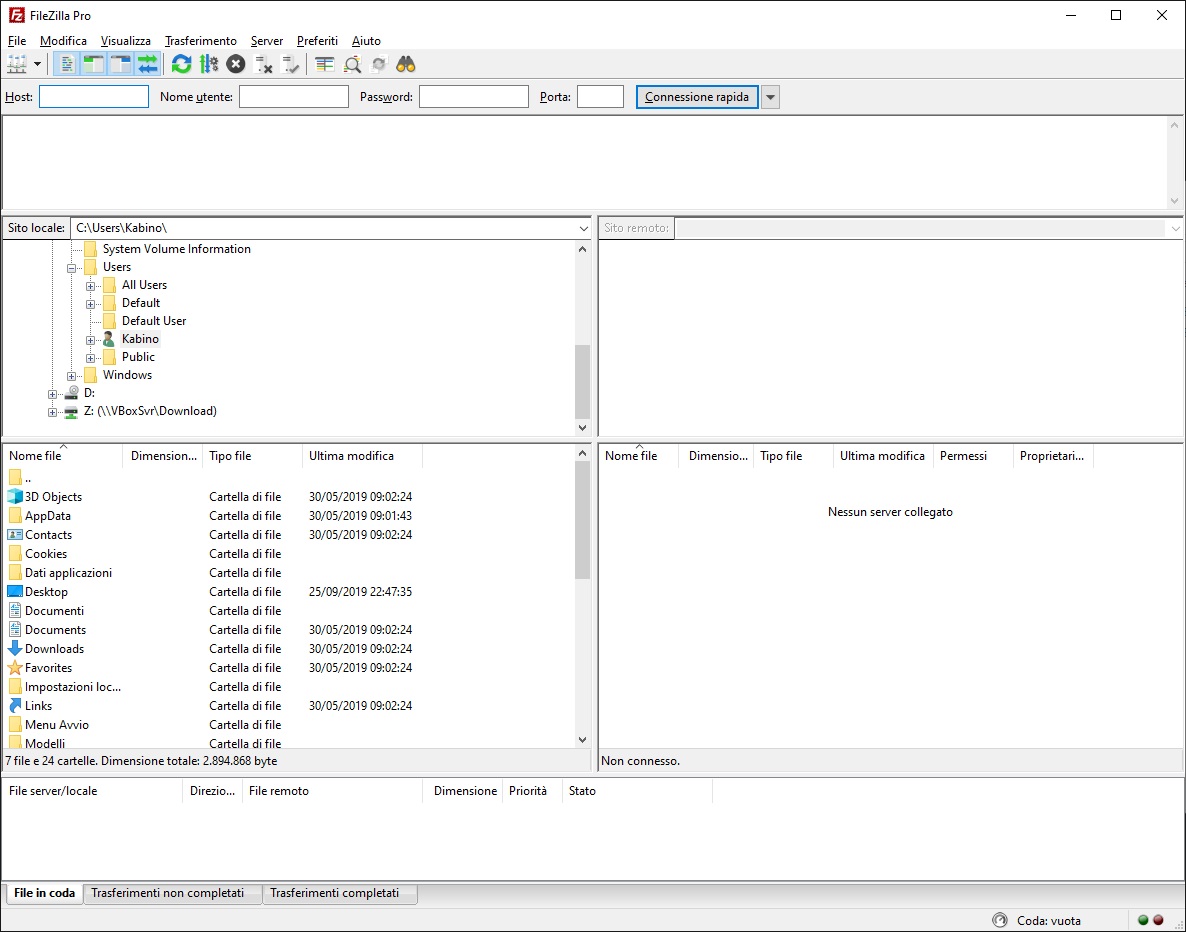This screenshot has height=932, width=1186.
Task: Focus the Nome utente field
Action: pos(293,97)
